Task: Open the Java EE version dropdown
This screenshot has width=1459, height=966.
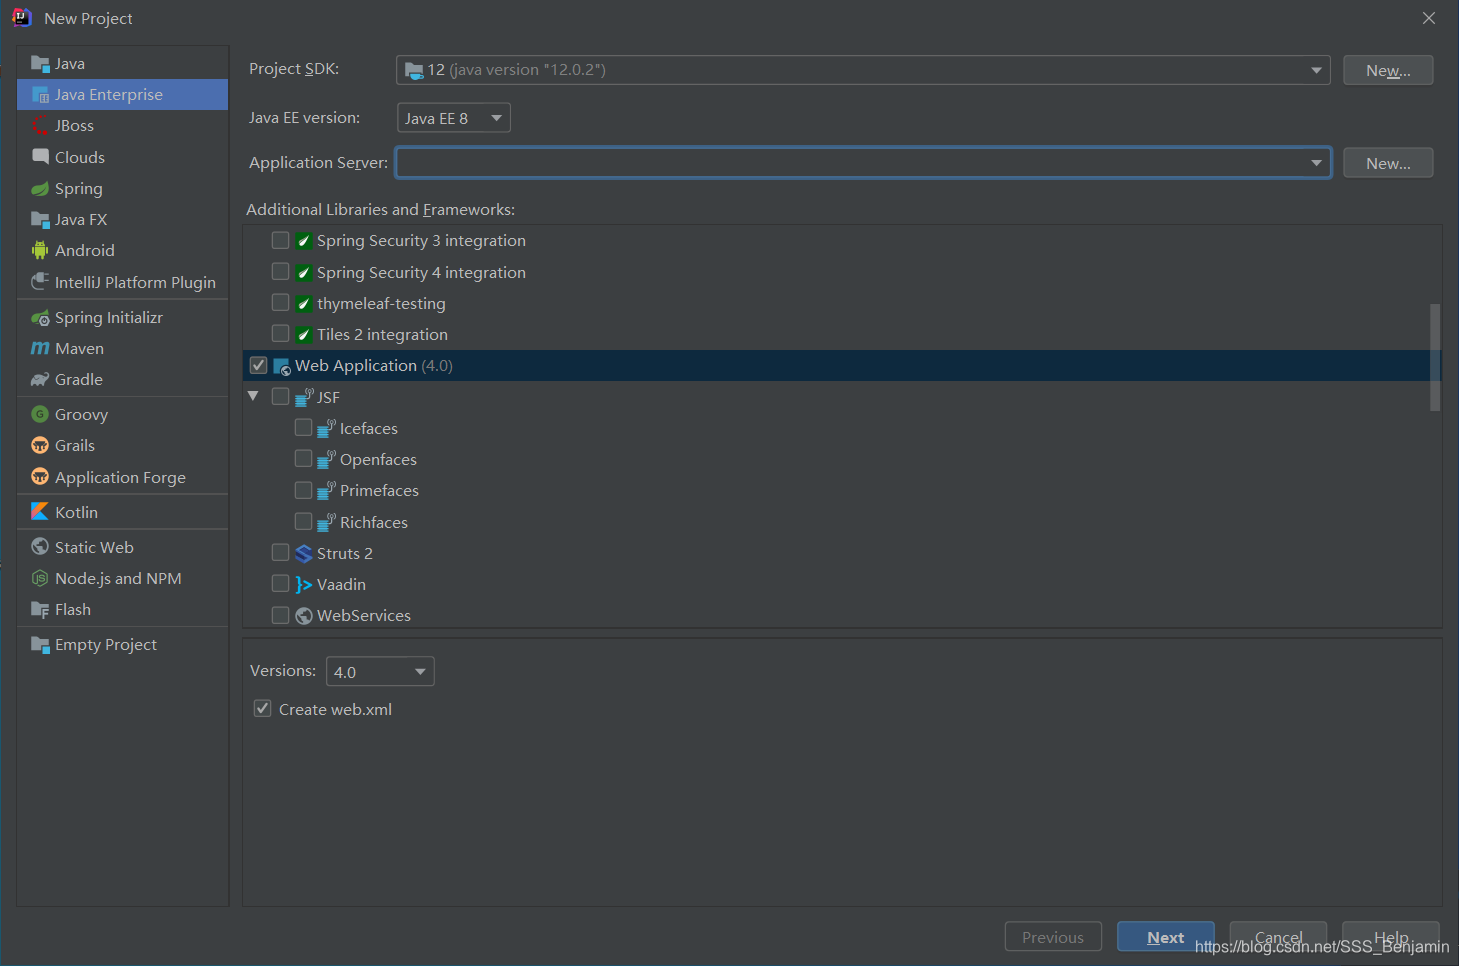Action: 454,118
